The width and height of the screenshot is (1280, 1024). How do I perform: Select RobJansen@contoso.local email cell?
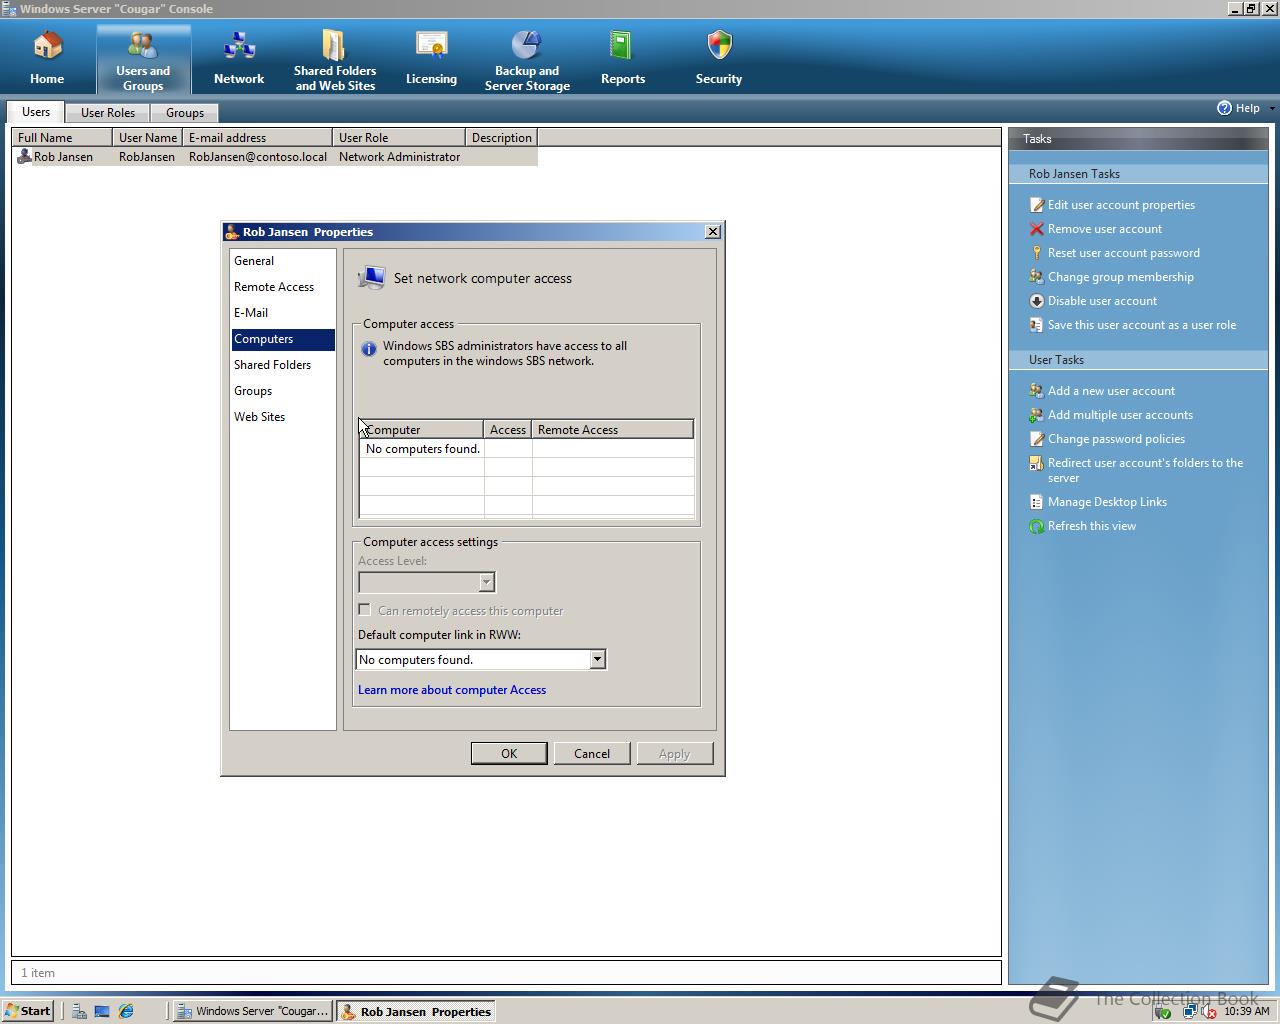coord(258,157)
